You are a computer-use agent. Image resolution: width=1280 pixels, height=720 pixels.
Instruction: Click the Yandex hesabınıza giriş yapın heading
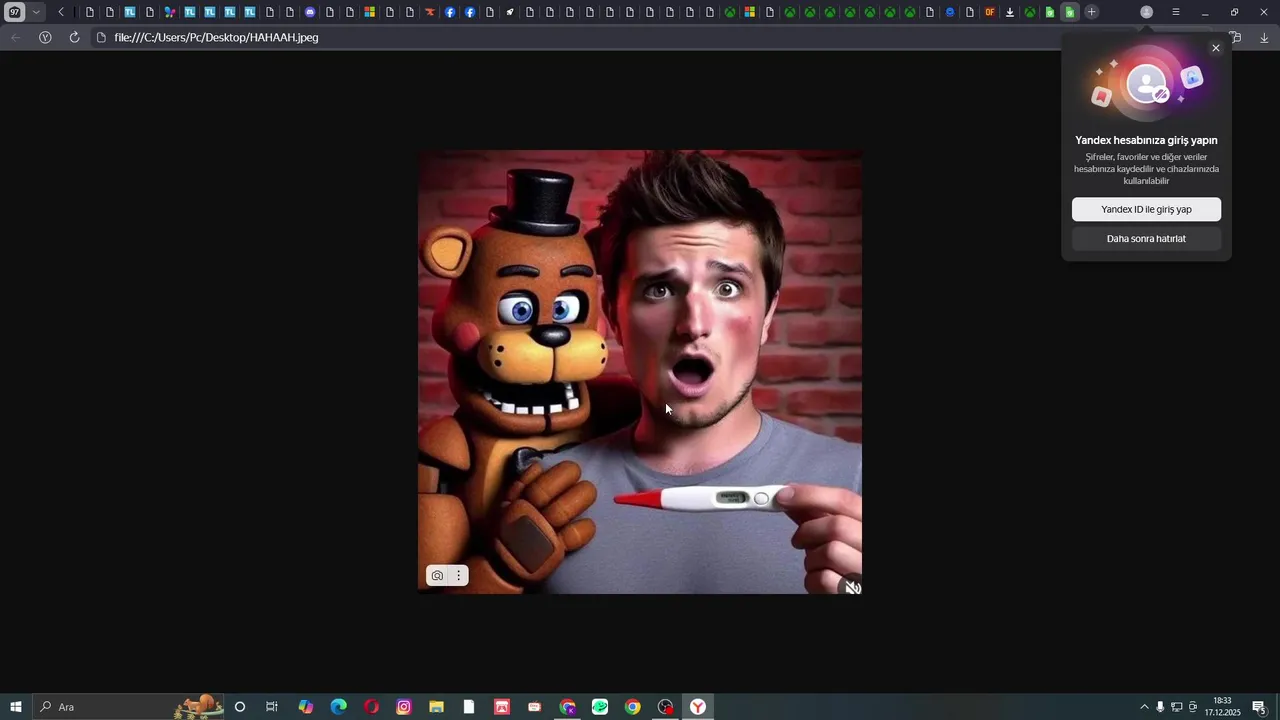[x=1146, y=140]
